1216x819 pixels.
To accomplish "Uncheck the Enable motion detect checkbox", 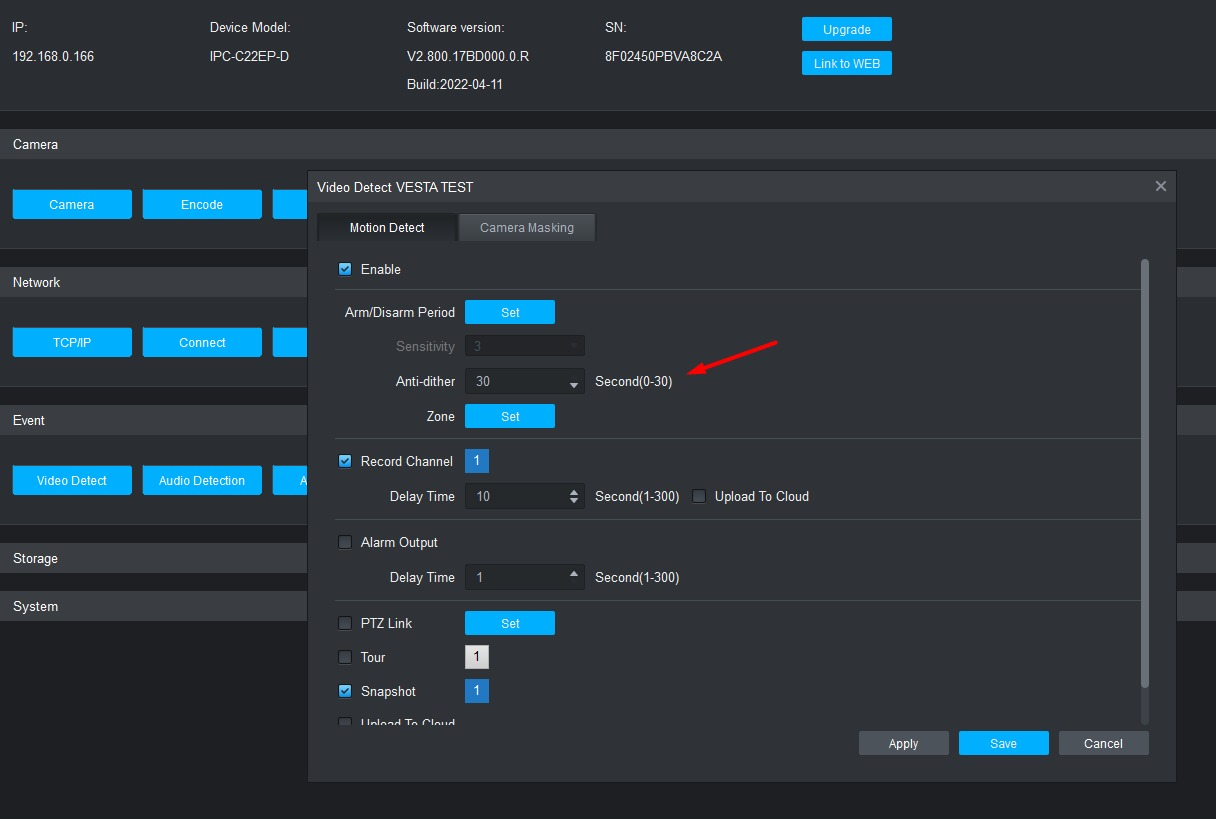I will click(x=345, y=269).
